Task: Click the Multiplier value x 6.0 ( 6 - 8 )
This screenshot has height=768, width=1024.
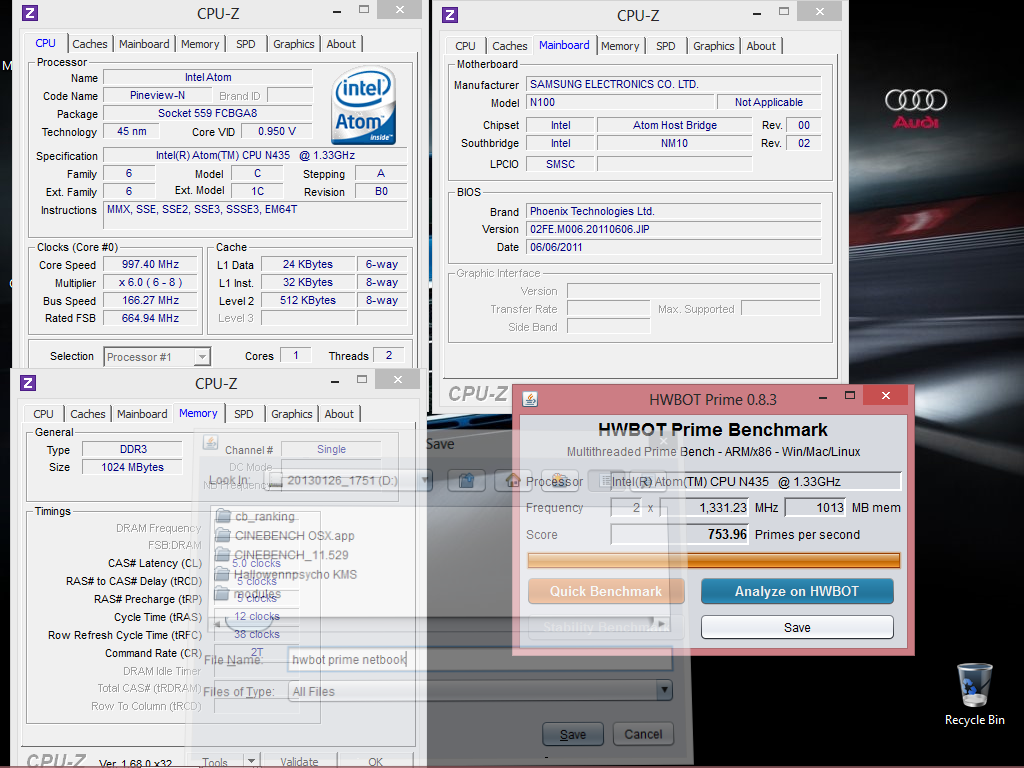Action: (150, 283)
